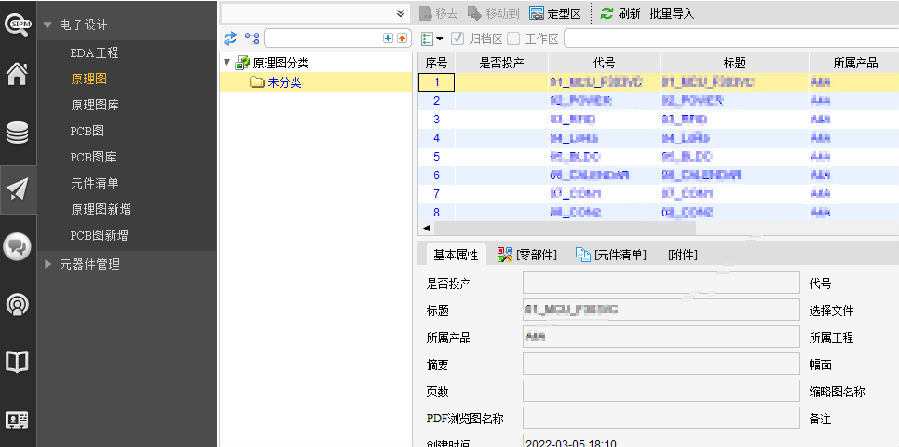899x447 pixels.
Task: Select the paper plane sidebar icon
Action: click(x=18, y=190)
